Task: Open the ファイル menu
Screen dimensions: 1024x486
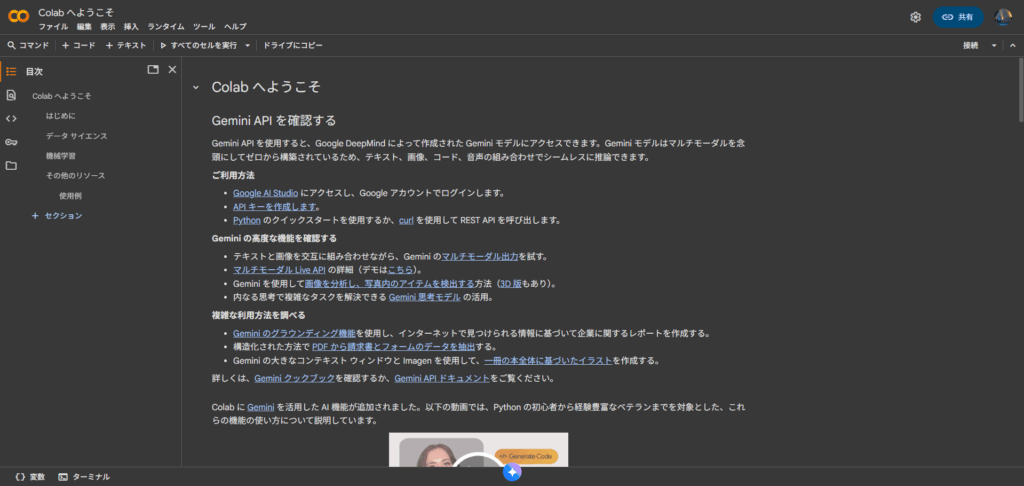Action: 53,26
